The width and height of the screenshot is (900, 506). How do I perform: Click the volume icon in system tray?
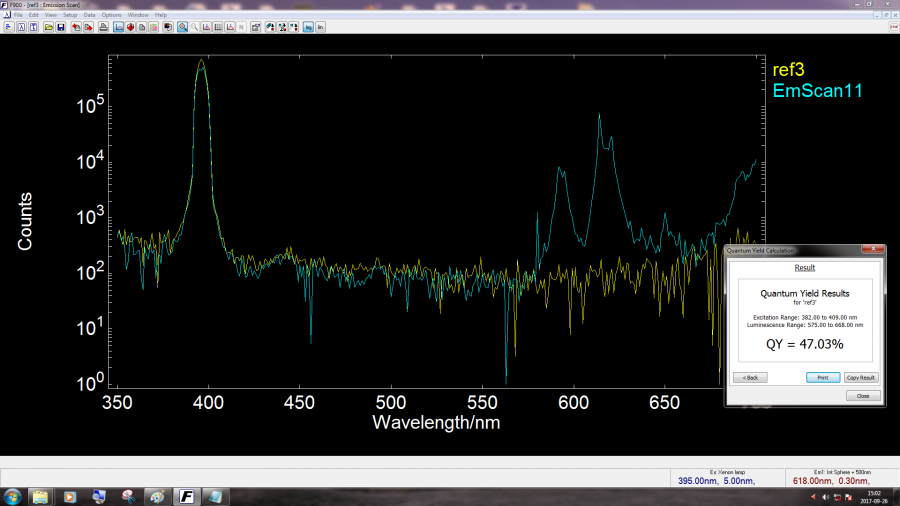click(x=825, y=497)
